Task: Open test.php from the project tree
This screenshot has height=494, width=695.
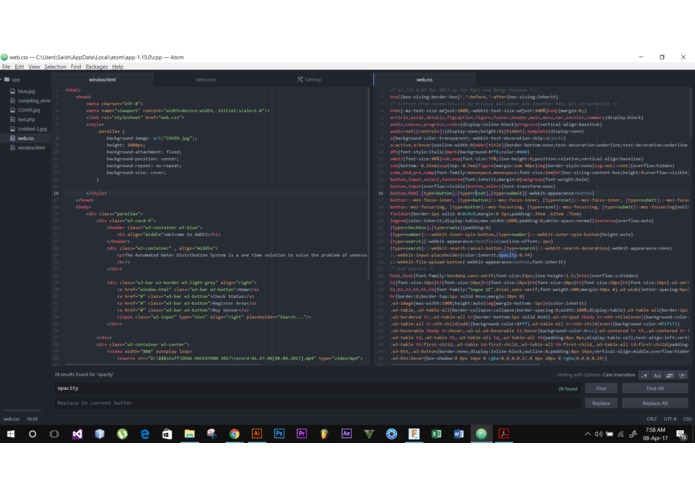Action: (x=26, y=119)
